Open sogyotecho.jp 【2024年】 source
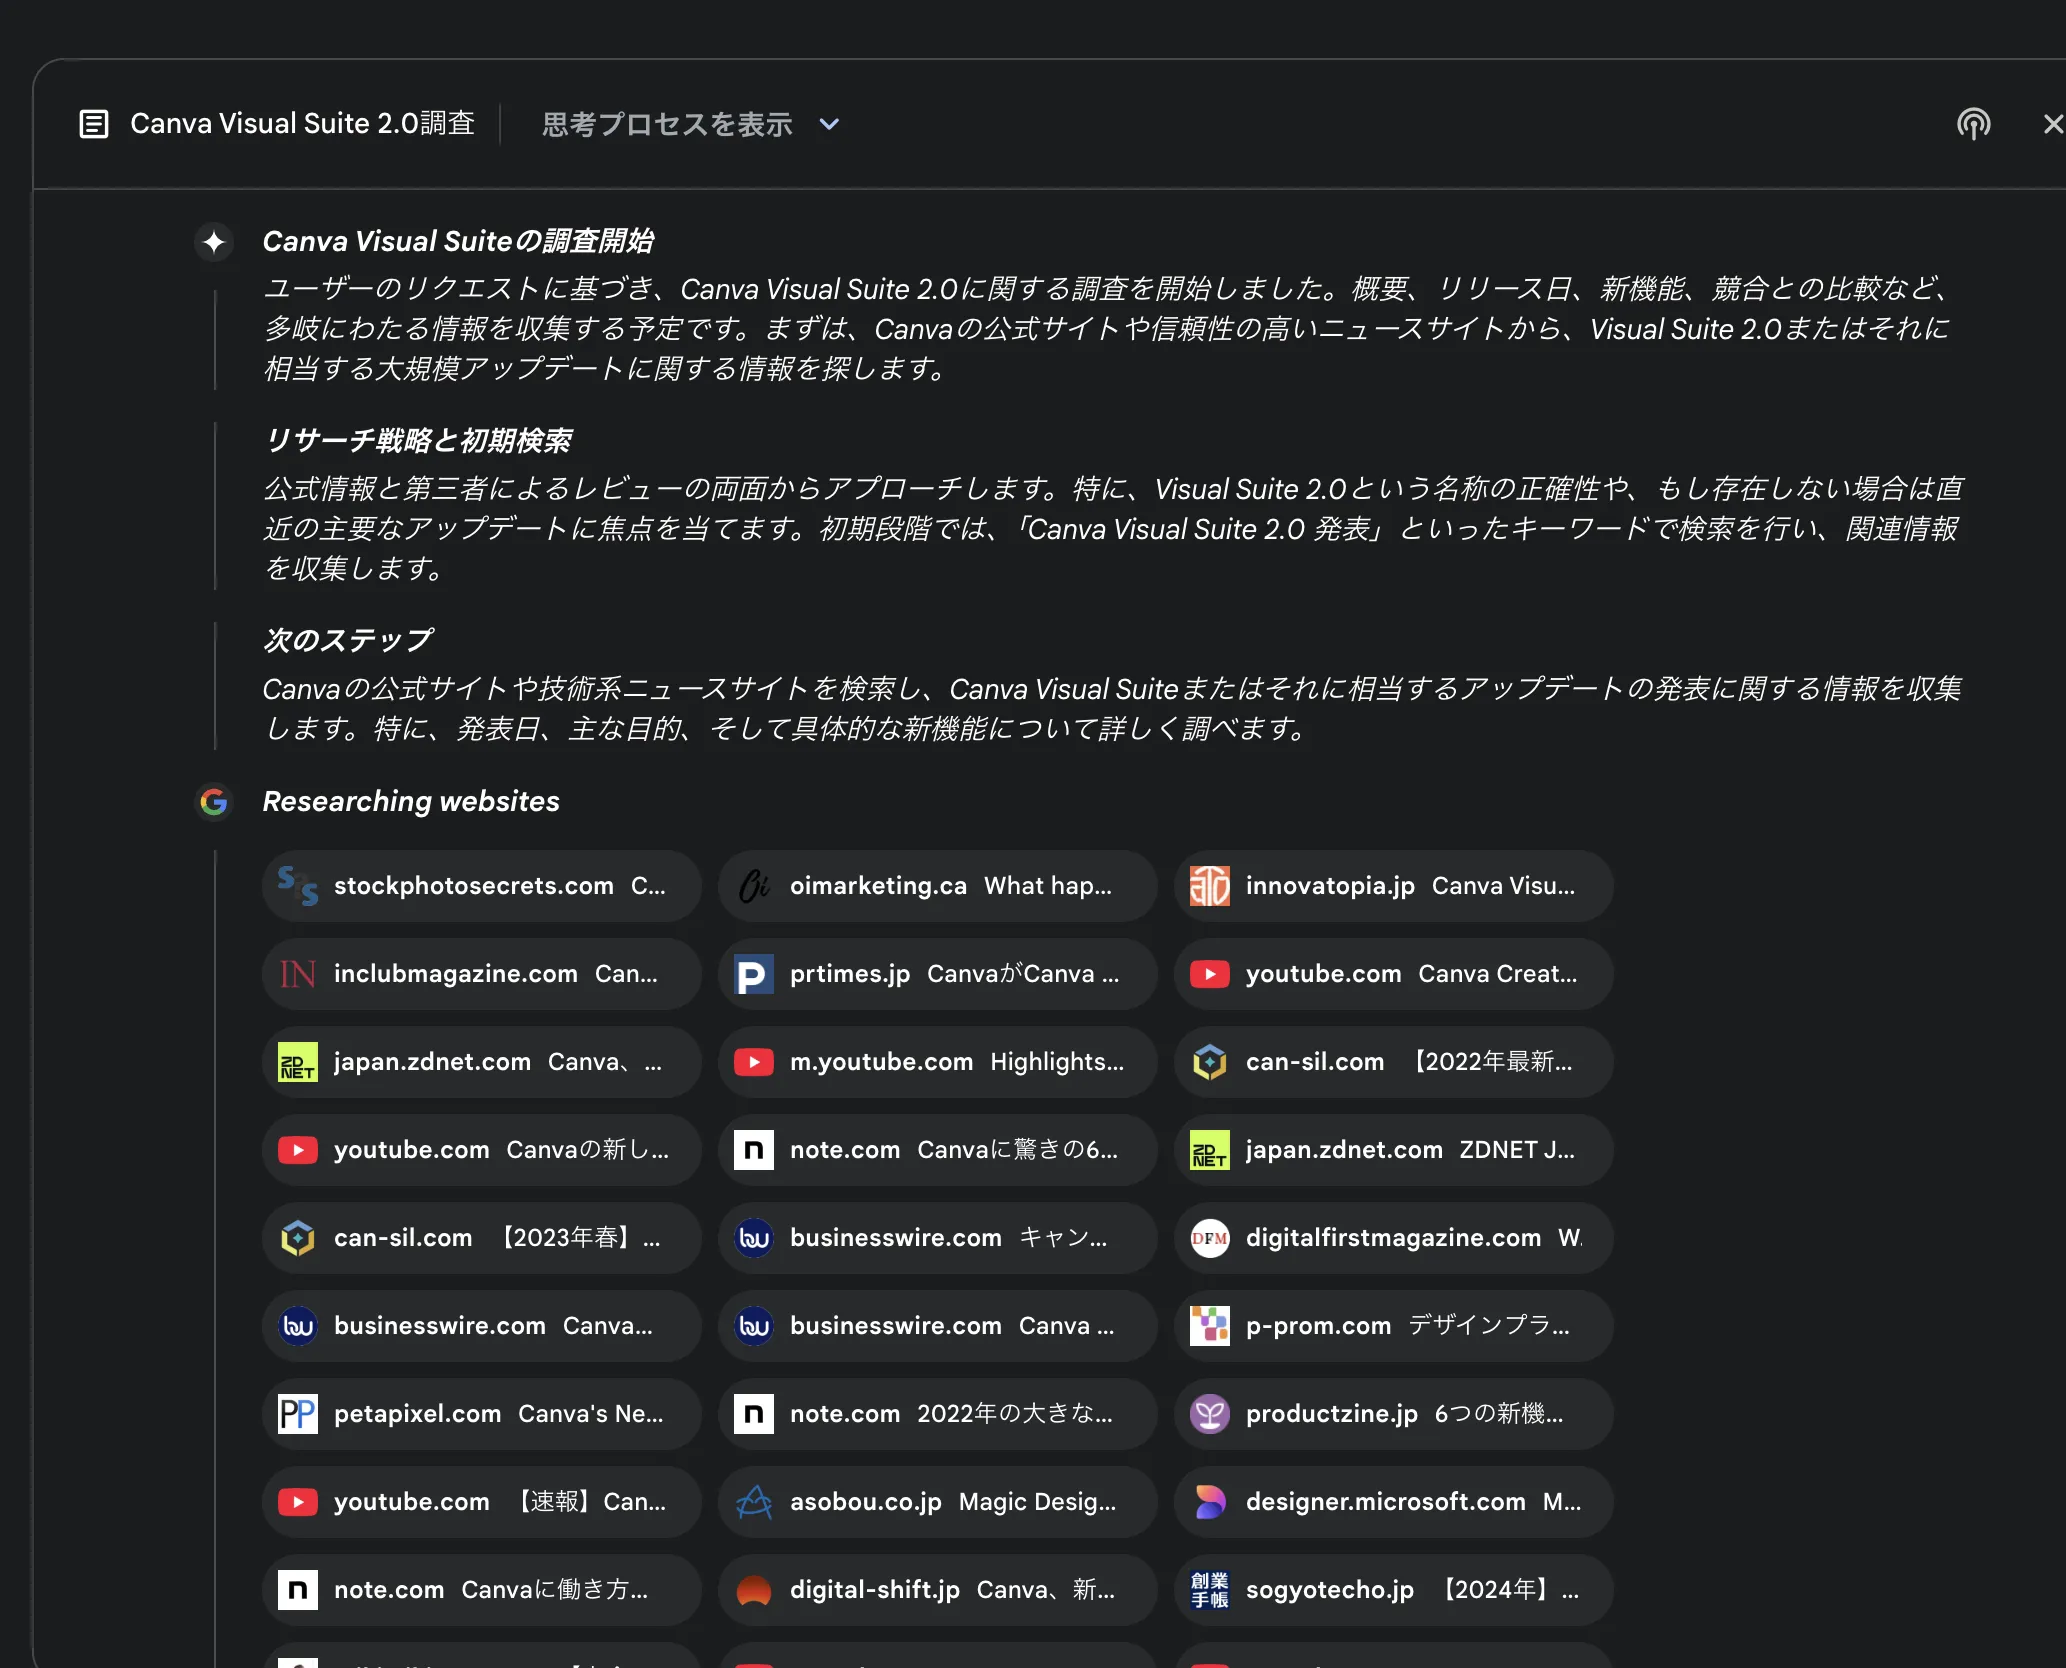 [1394, 1590]
